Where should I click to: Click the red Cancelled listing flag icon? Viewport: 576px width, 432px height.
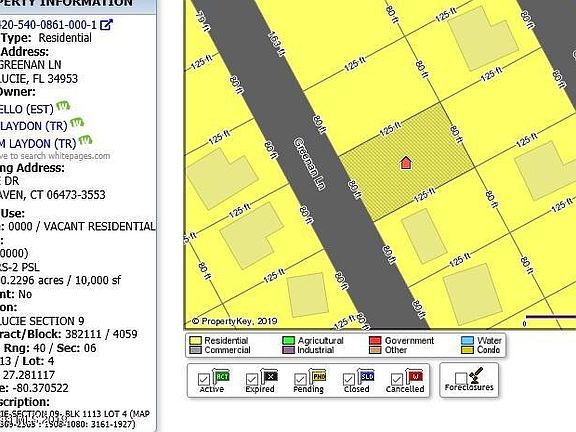pyautogui.click(x=415, y=376)
